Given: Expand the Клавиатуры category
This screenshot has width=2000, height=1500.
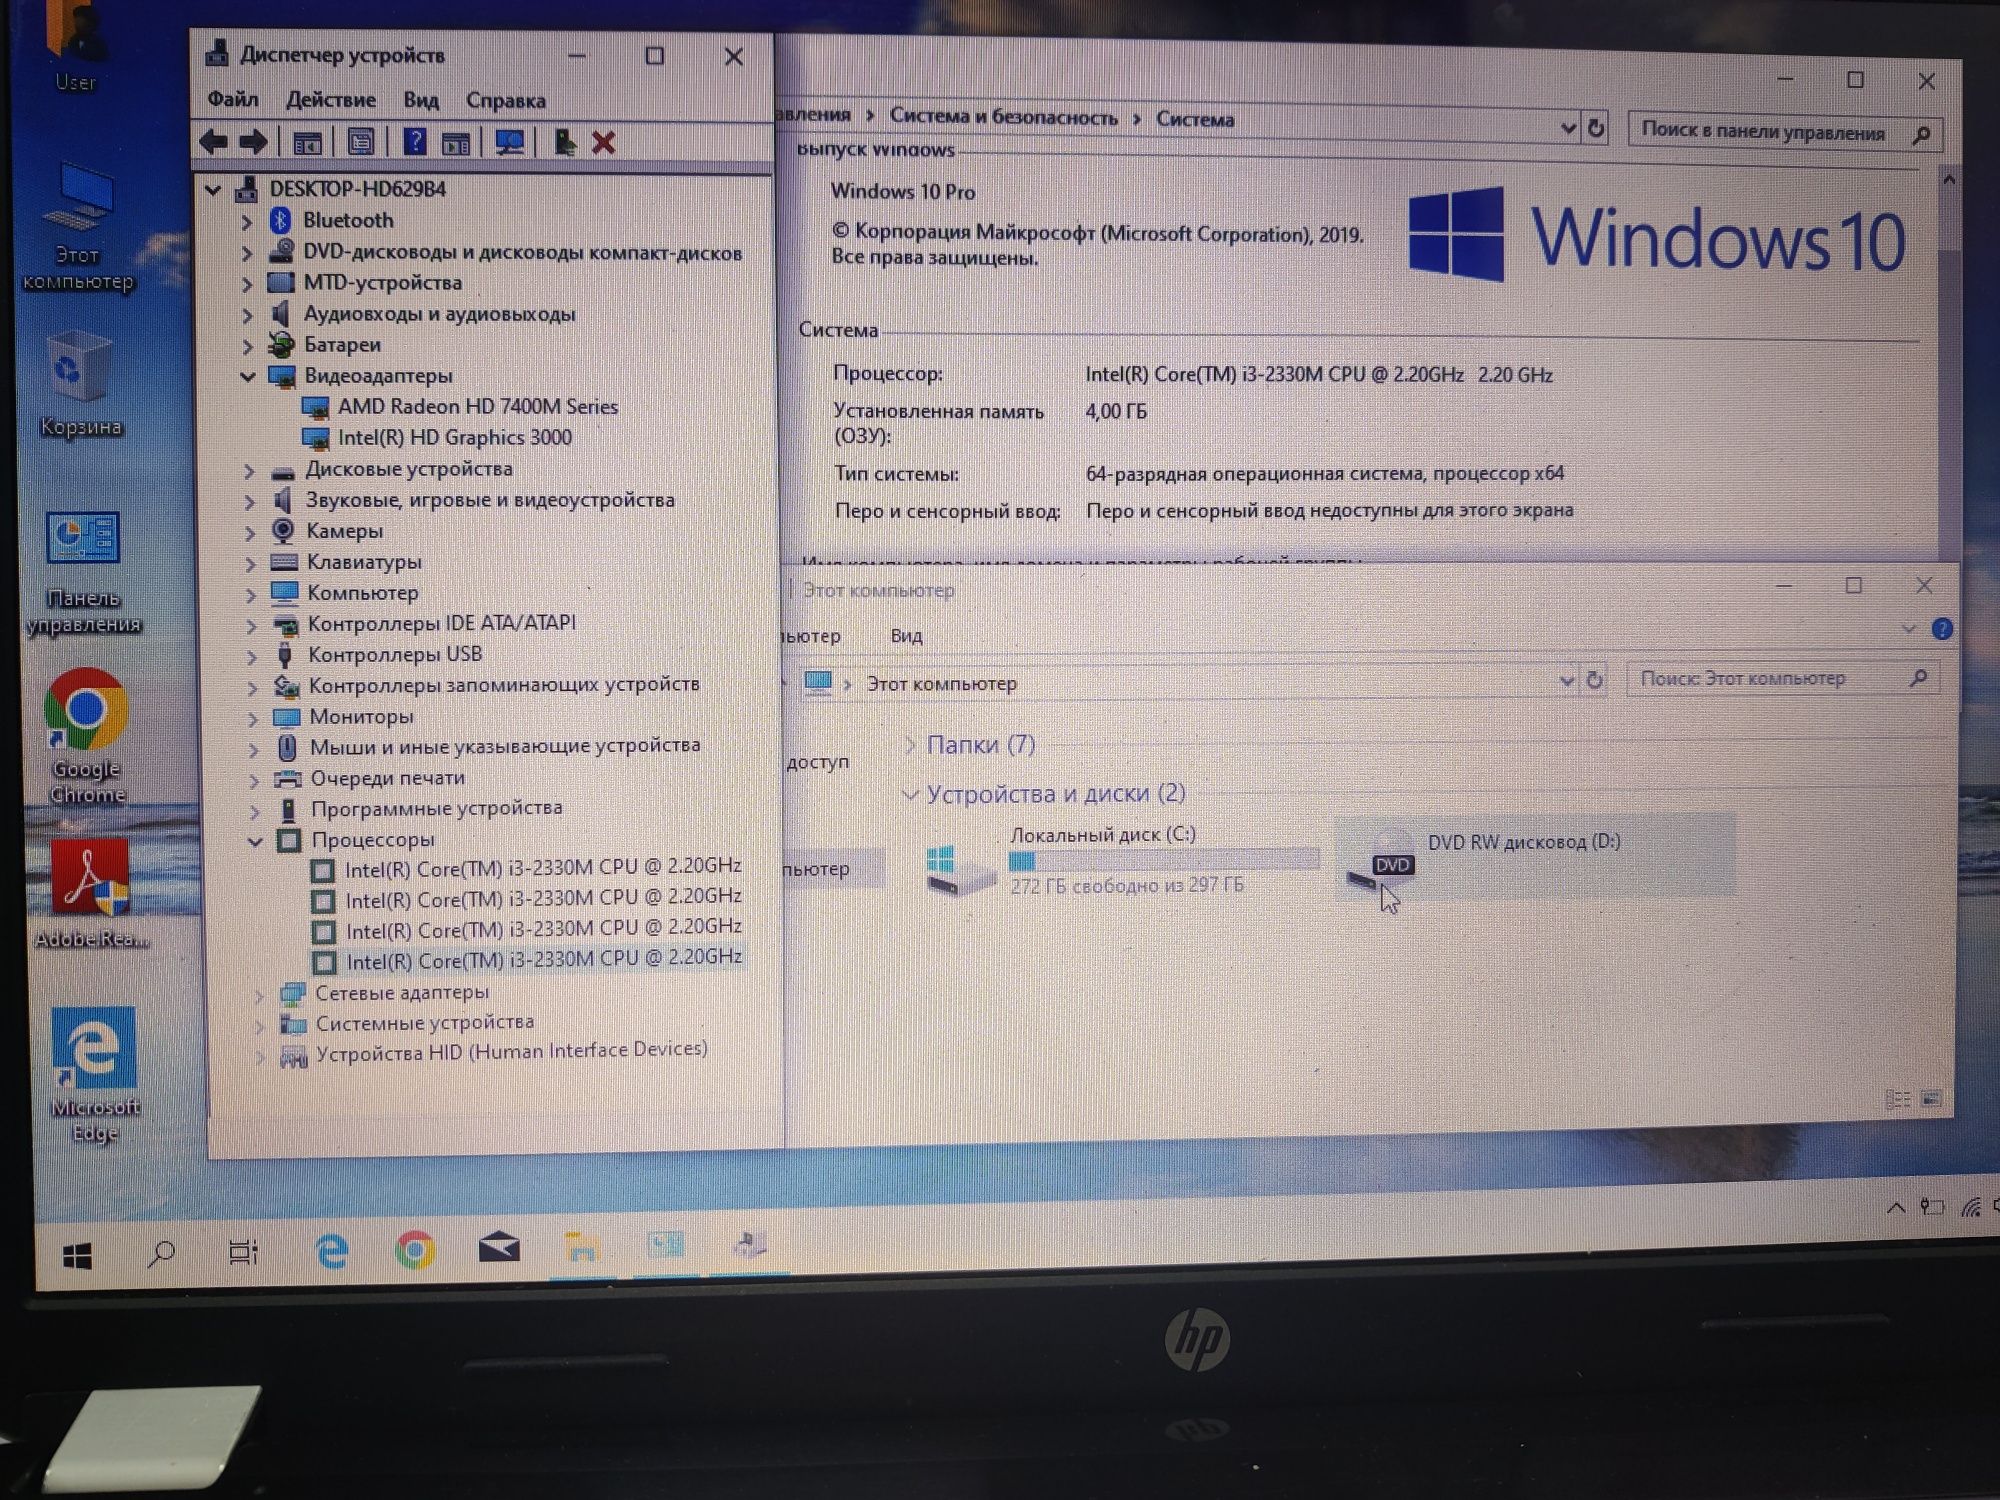Looking at the screenshot, I should (250, 563).
